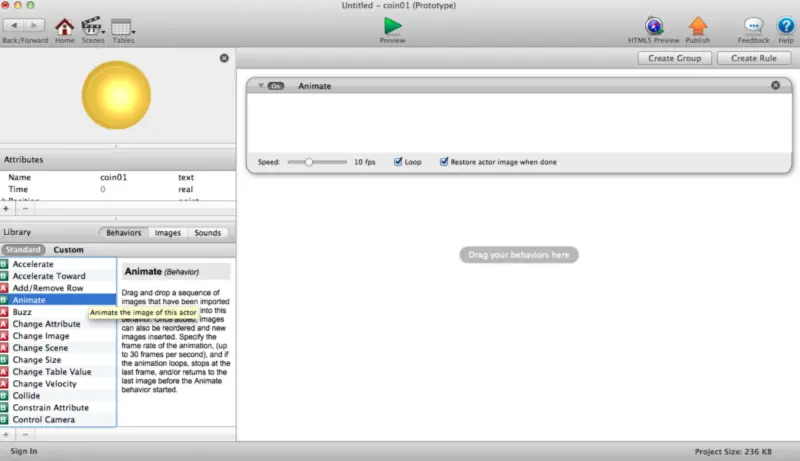The height and width of the screenshot is (461, 800).
Task: Remove the Animate behavior with its X
Action: pos(775,85)
